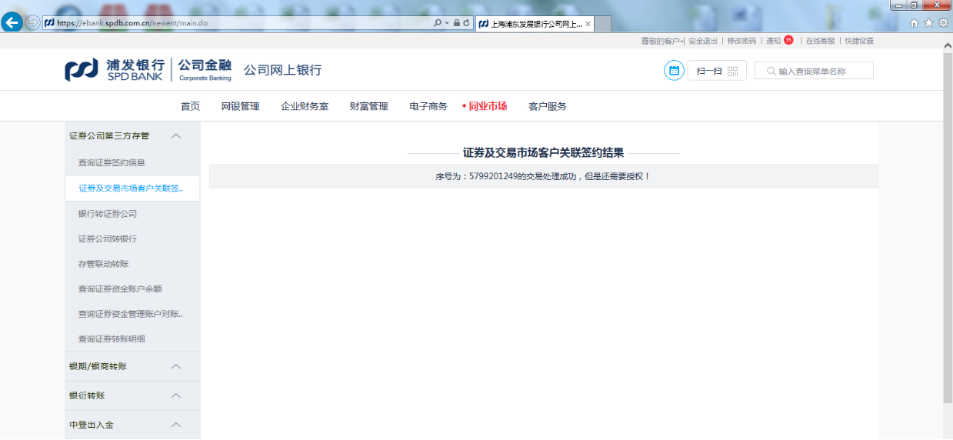This screenshot has width=953, height=440.
Task: Close the 上海浦东发展银行 browser tab
Action: (587, 23)
